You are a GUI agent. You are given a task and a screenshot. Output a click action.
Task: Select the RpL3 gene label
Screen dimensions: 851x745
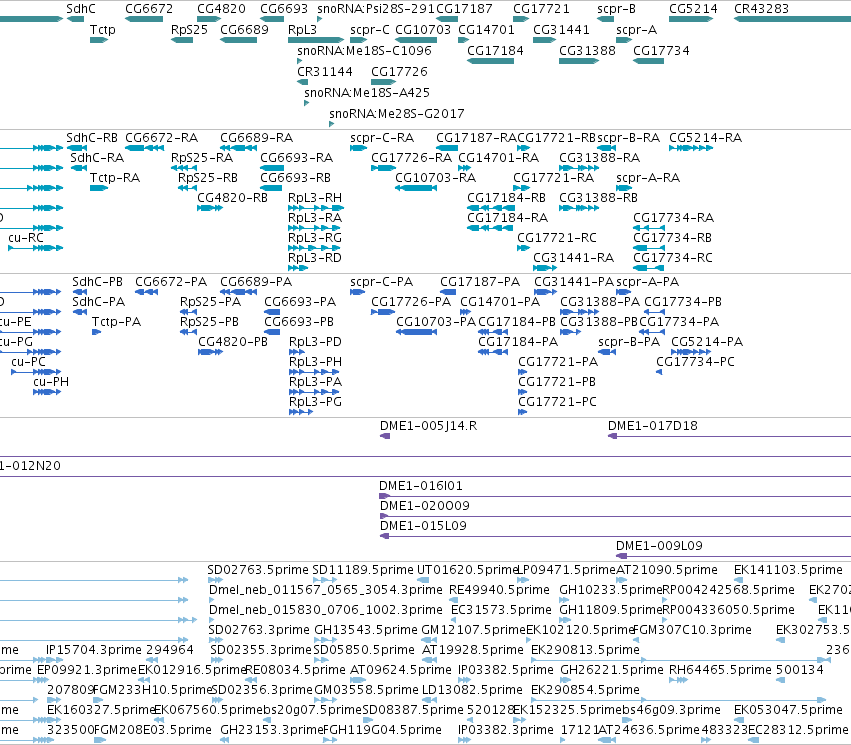[302, 30]
